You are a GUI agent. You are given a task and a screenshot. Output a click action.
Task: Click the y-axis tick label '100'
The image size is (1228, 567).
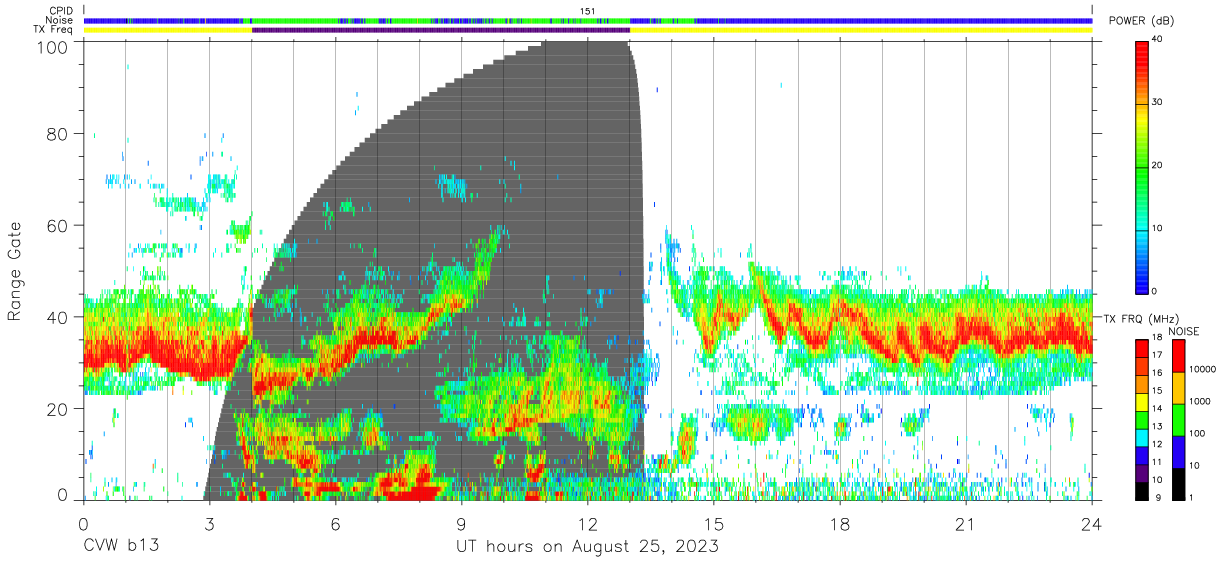[x=54, y=46]
